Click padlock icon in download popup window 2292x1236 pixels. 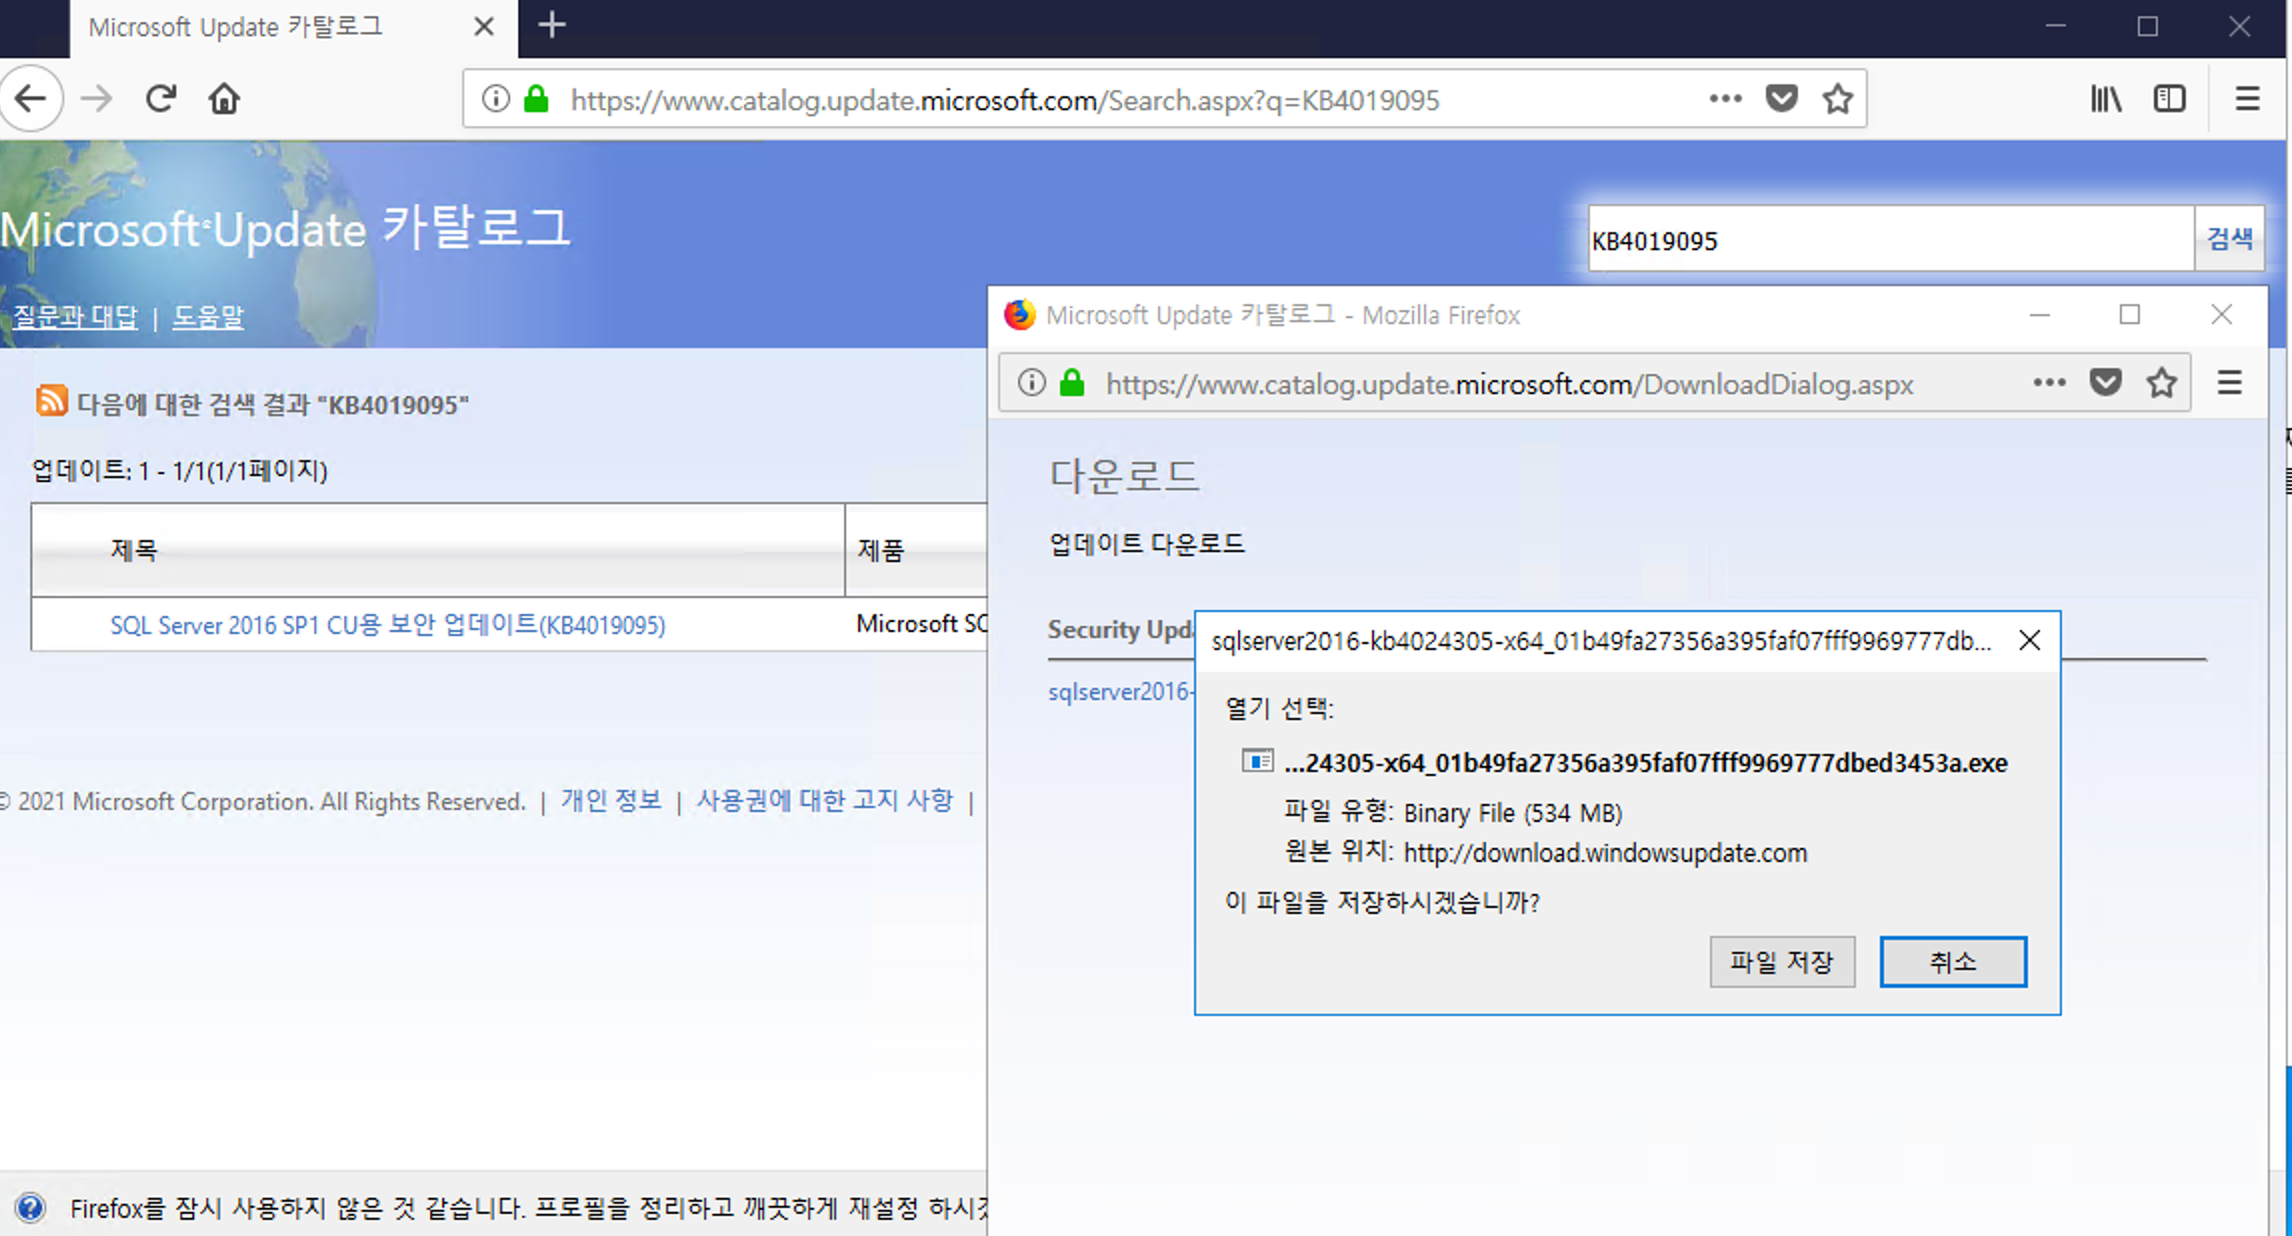1072,382
